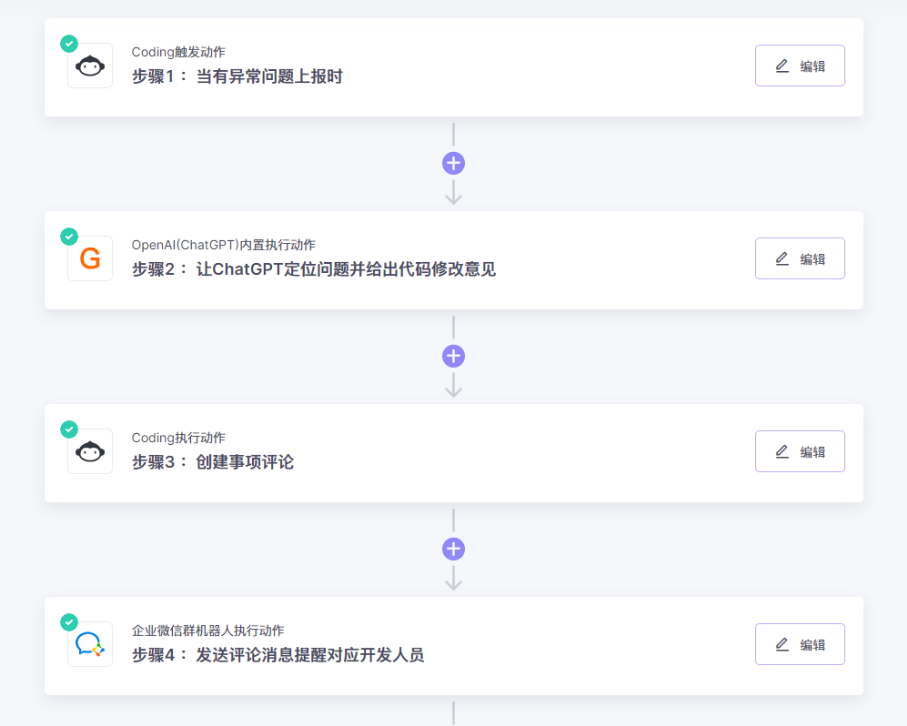Open step 2 "让ChatGPT定位问题" title
This screenshot has width=907, height=726.
click(314, 269)
